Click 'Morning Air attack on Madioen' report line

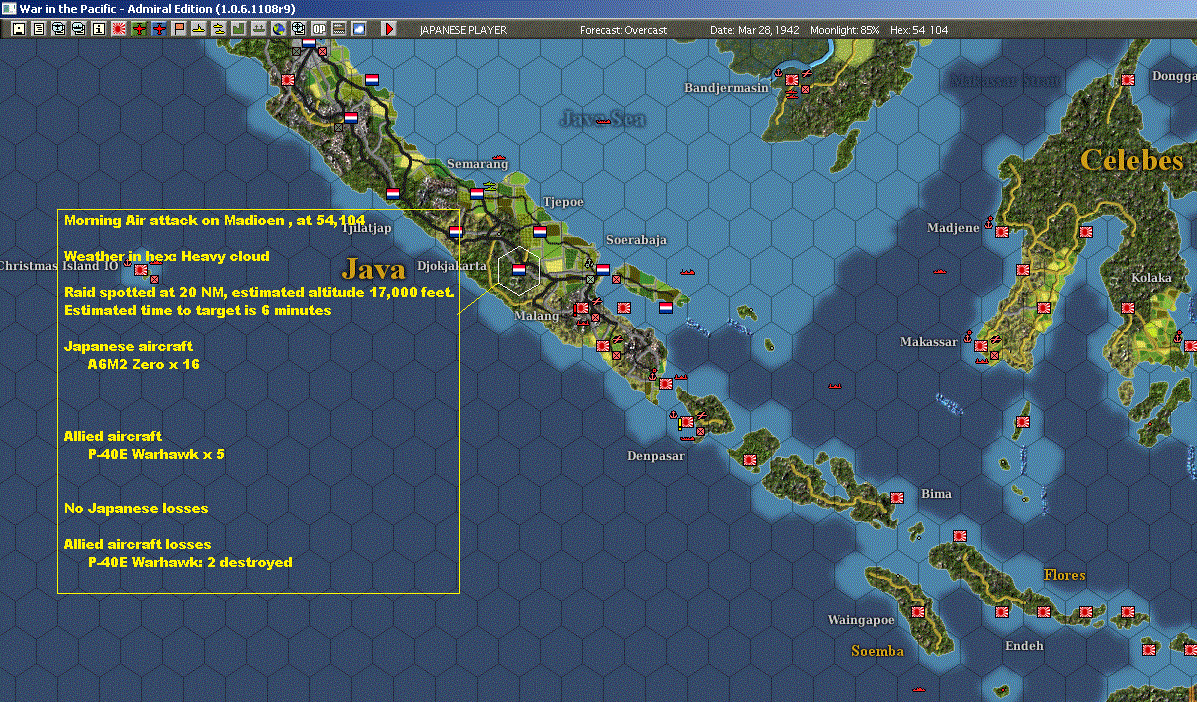pos(215,221)
